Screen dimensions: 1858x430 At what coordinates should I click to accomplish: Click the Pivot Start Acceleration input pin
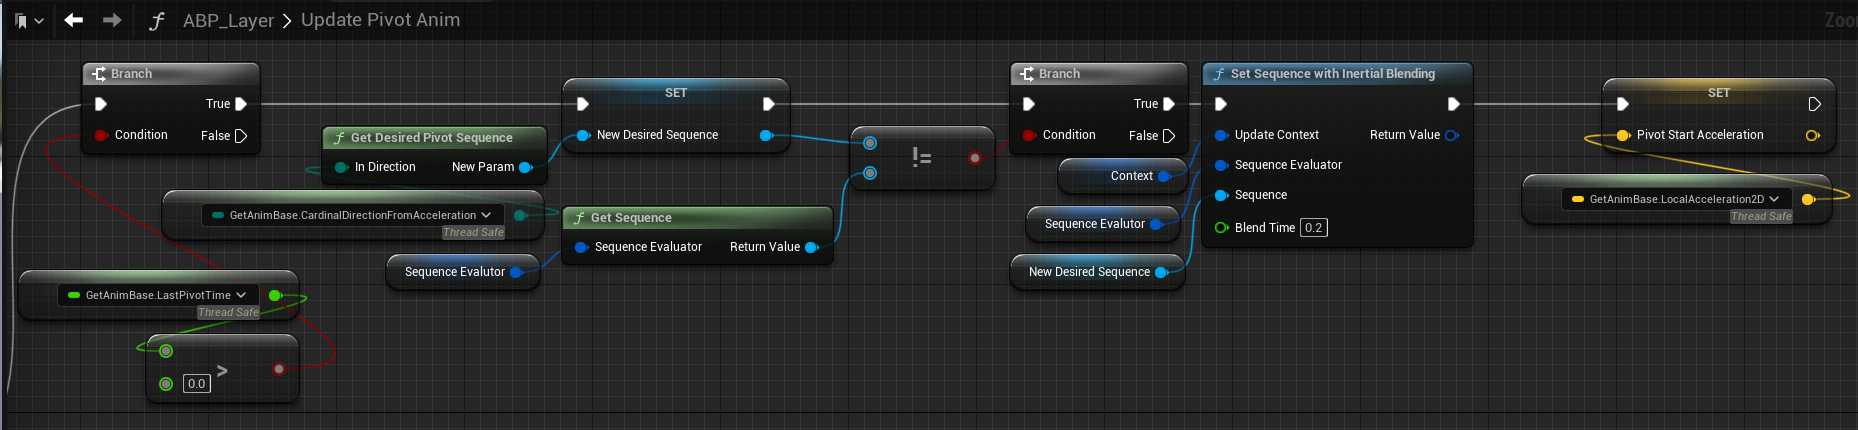(x=1623, y=135)
